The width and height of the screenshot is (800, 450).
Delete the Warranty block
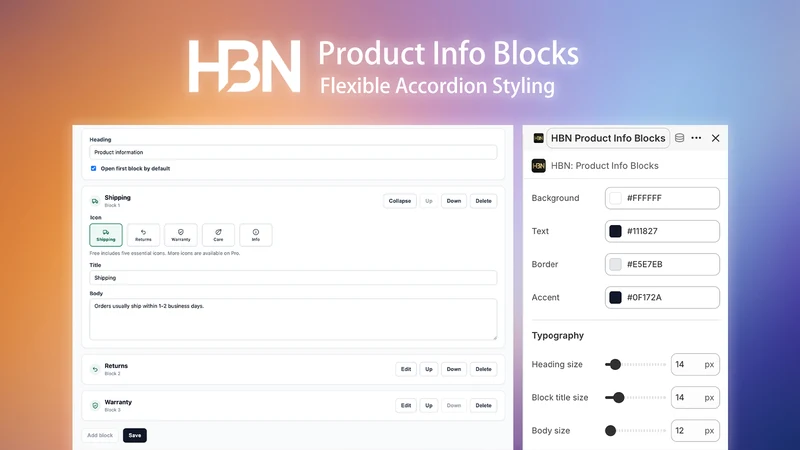point(483,406)
